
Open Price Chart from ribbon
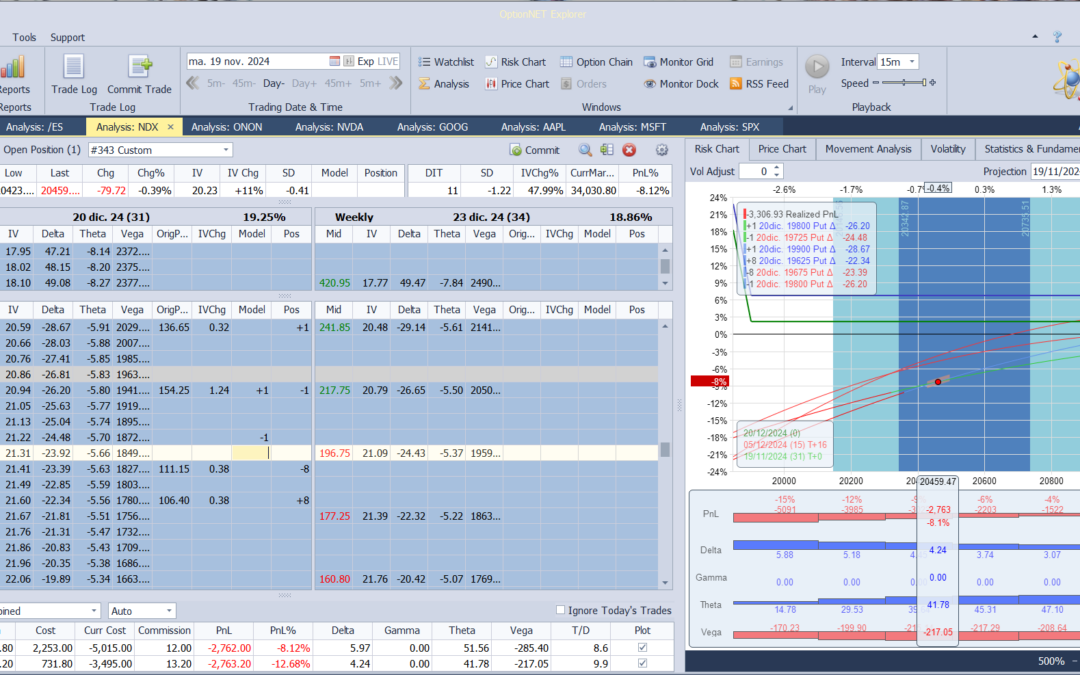[517, 84]
